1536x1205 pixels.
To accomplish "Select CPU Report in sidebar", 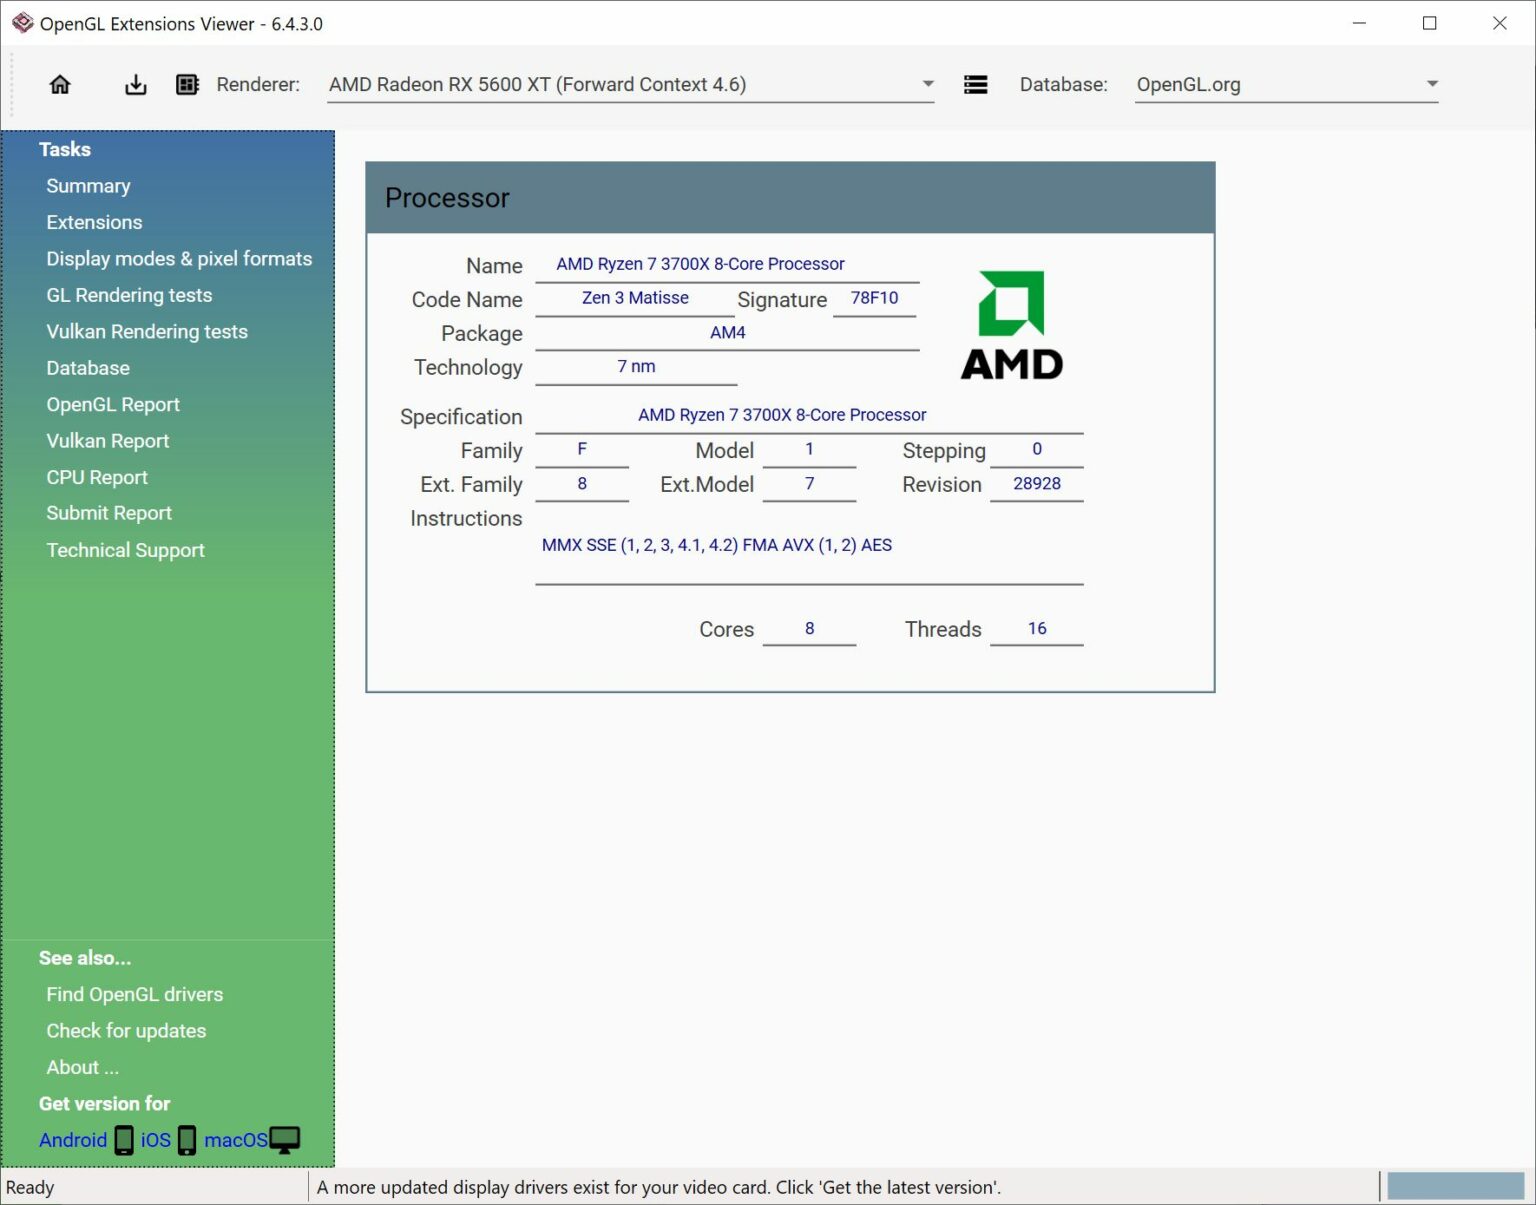I will [97, 477].
